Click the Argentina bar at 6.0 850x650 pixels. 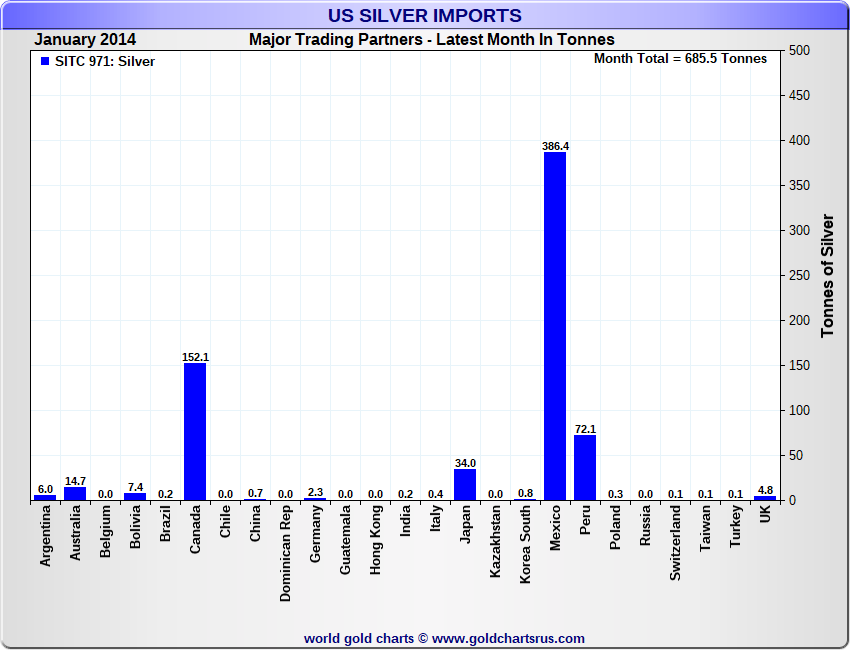[x=45, y=497]
